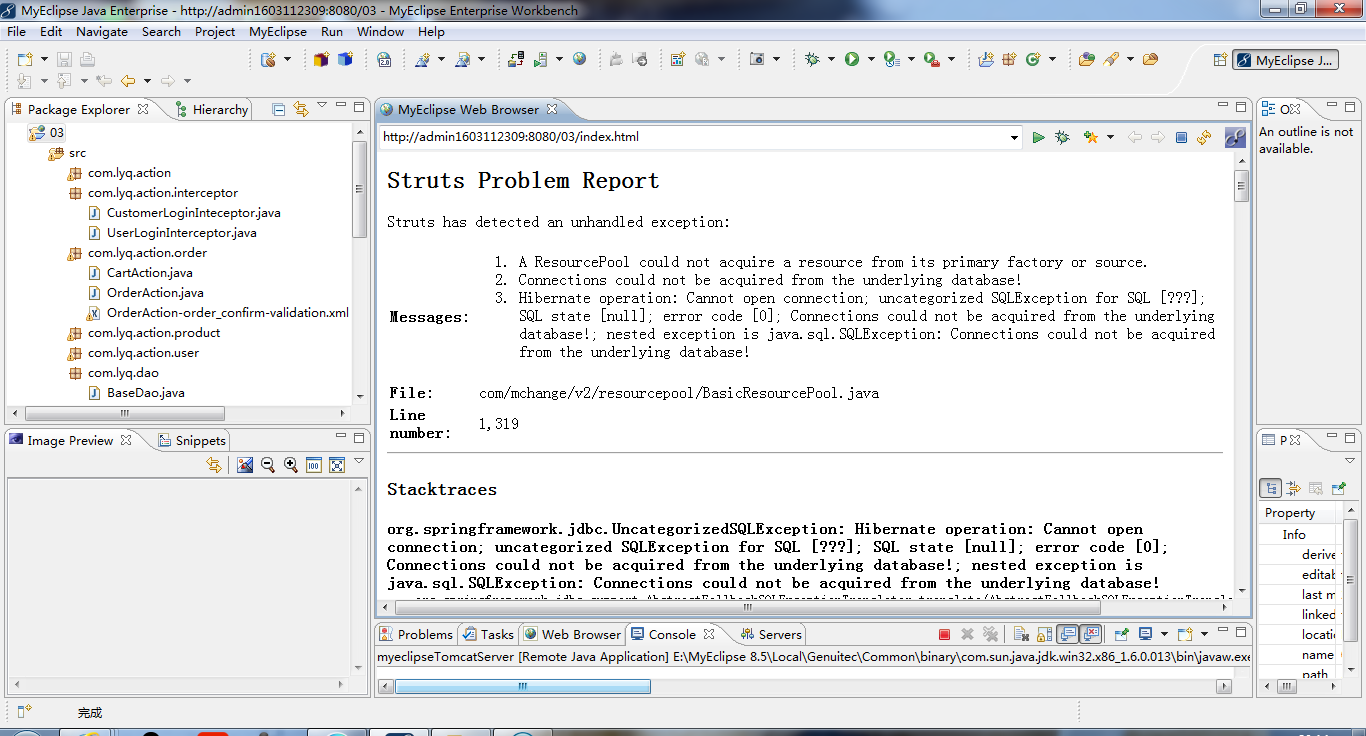Select the com.lyq.dao package
Viewport: 1366px width, 736px height.
[x=113, y=372]
